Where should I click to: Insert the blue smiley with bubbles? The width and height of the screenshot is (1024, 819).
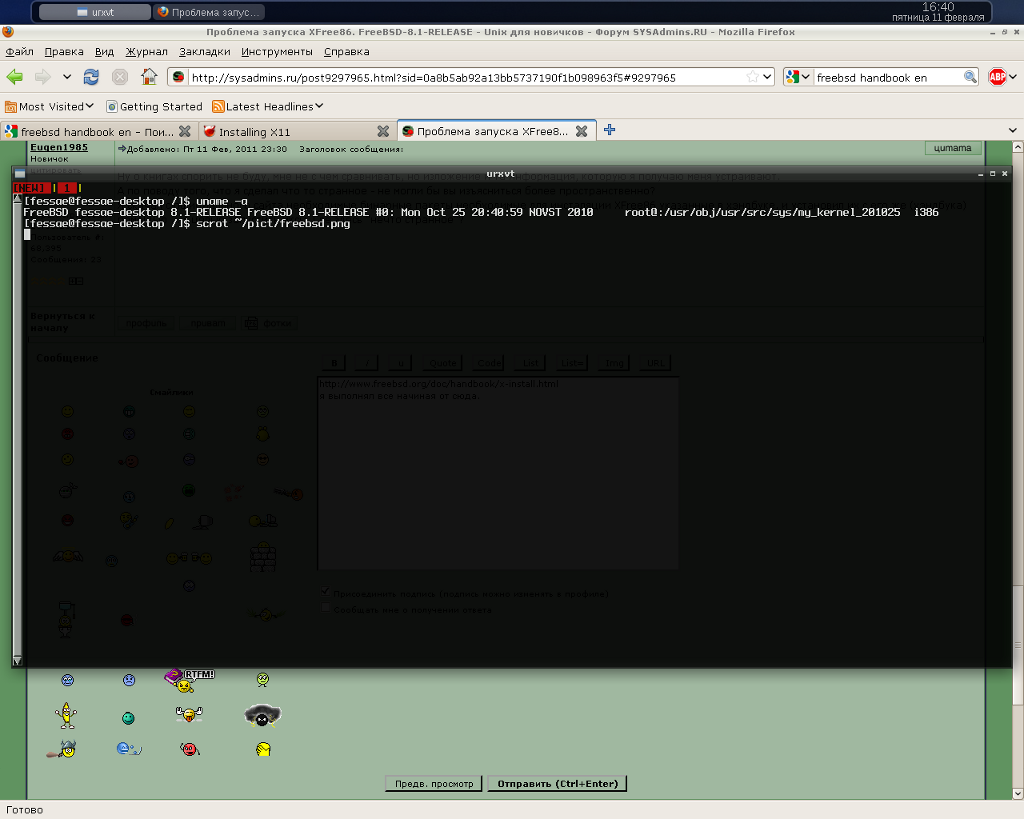click(x=129, y=749)
